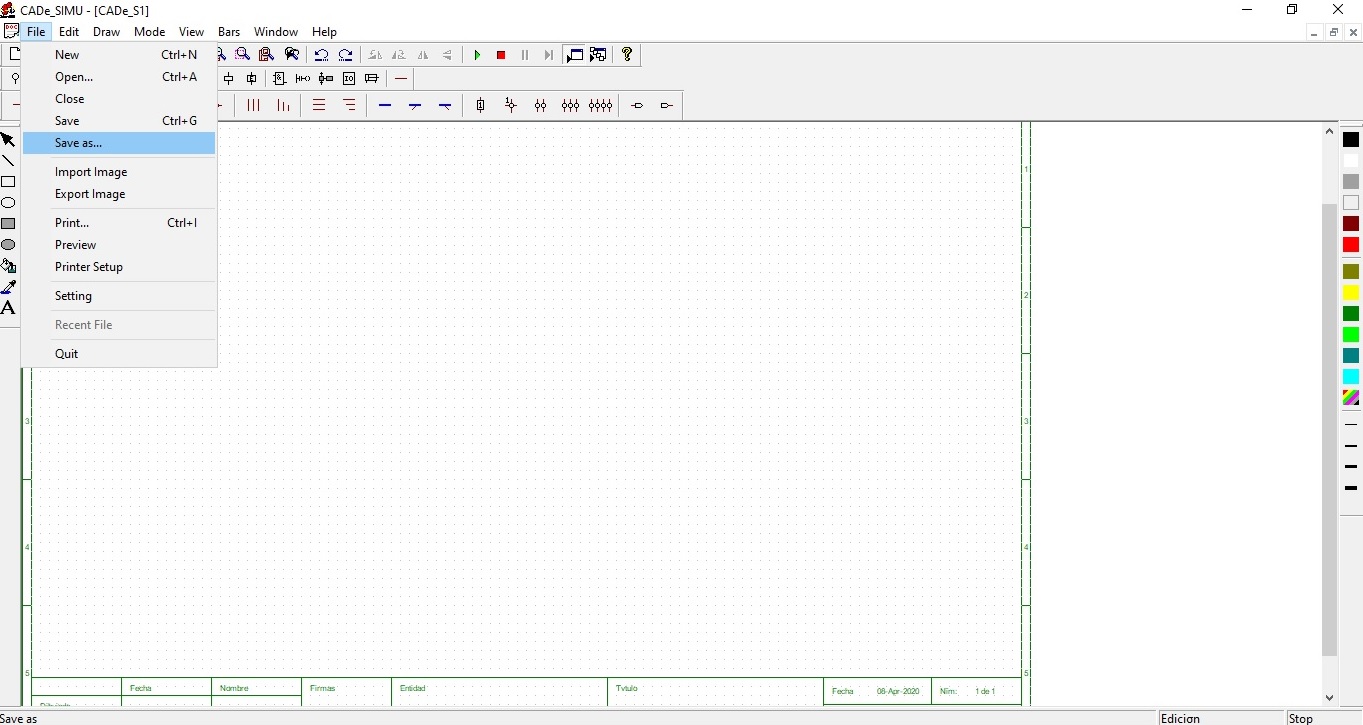
Task: Select Import Image menu entry
Action: point(119,172)
